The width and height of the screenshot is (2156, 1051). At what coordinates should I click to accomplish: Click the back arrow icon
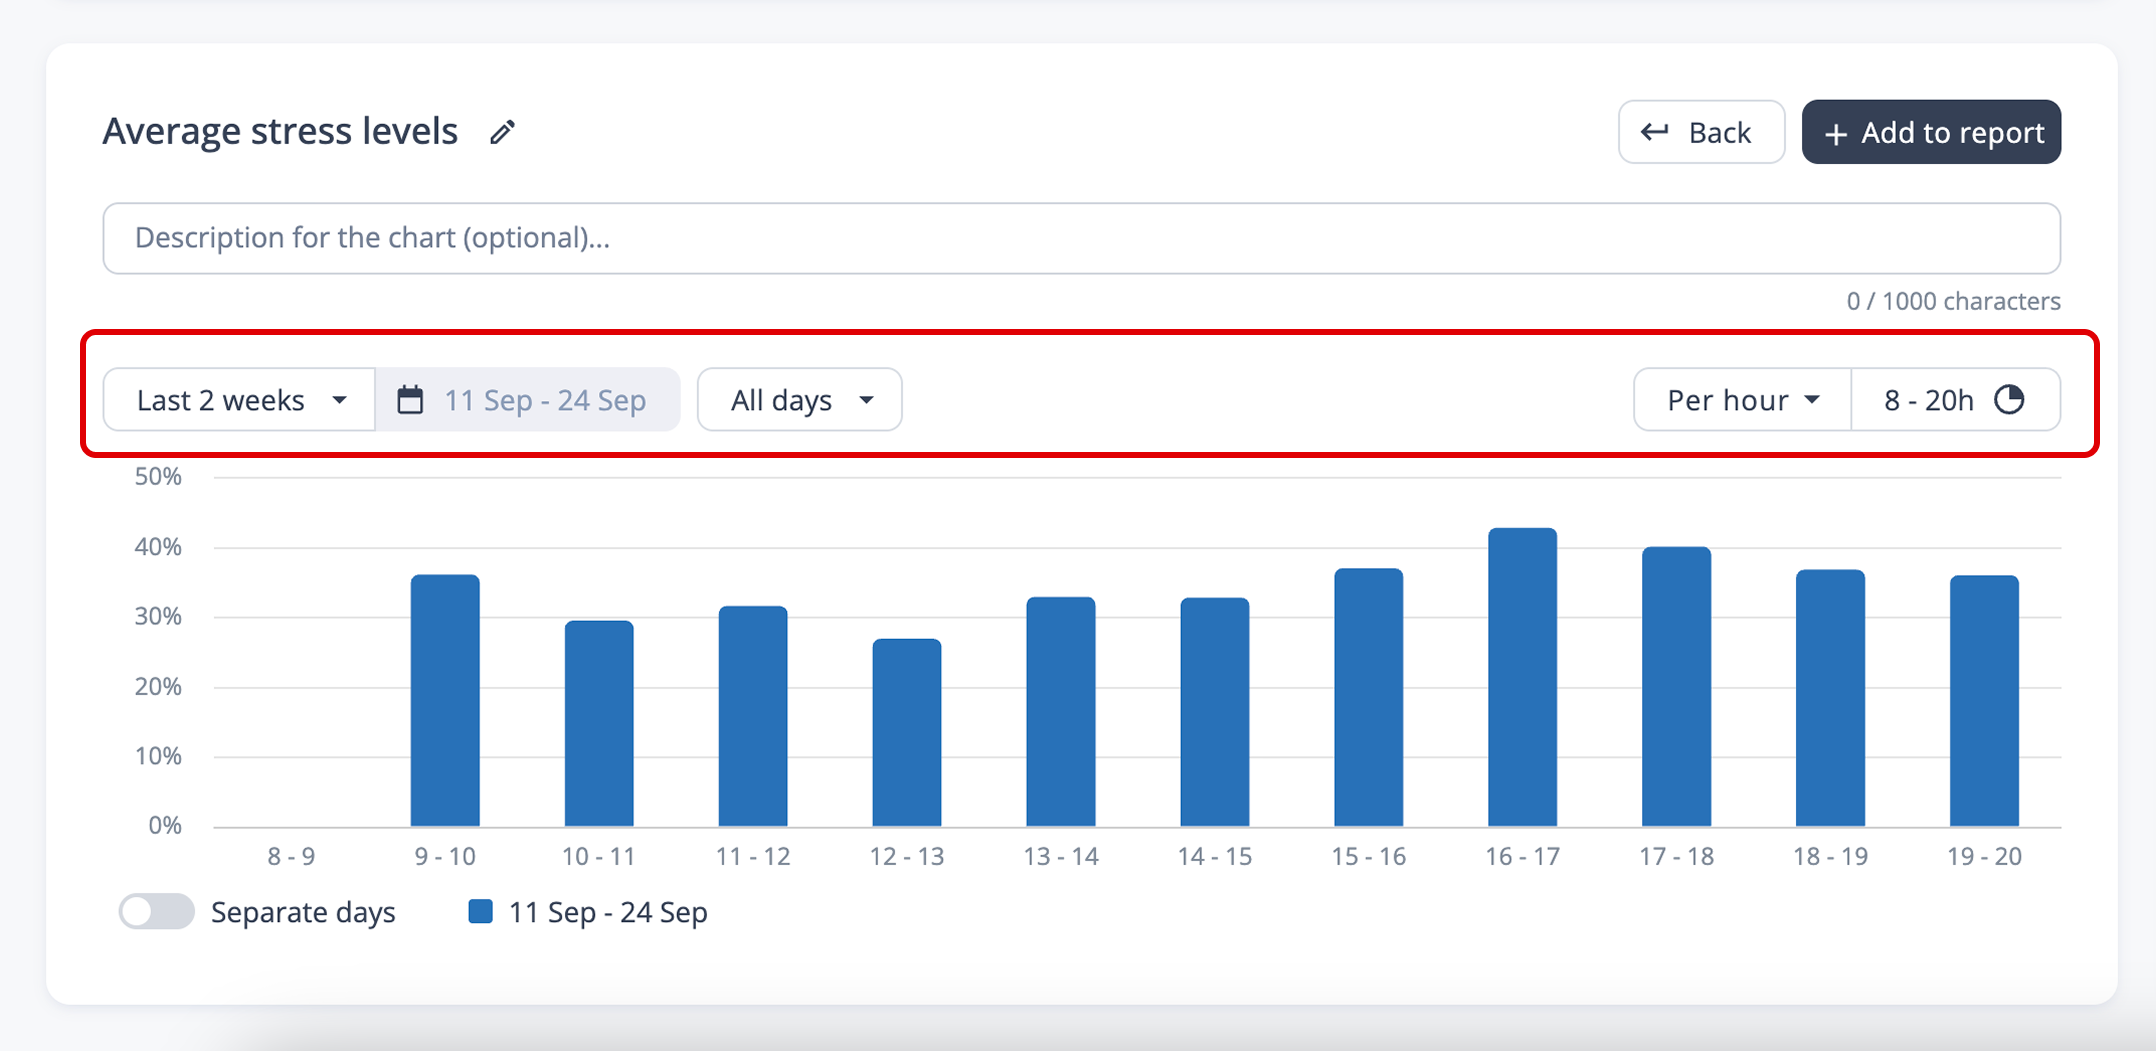(x=1655, y=132)
